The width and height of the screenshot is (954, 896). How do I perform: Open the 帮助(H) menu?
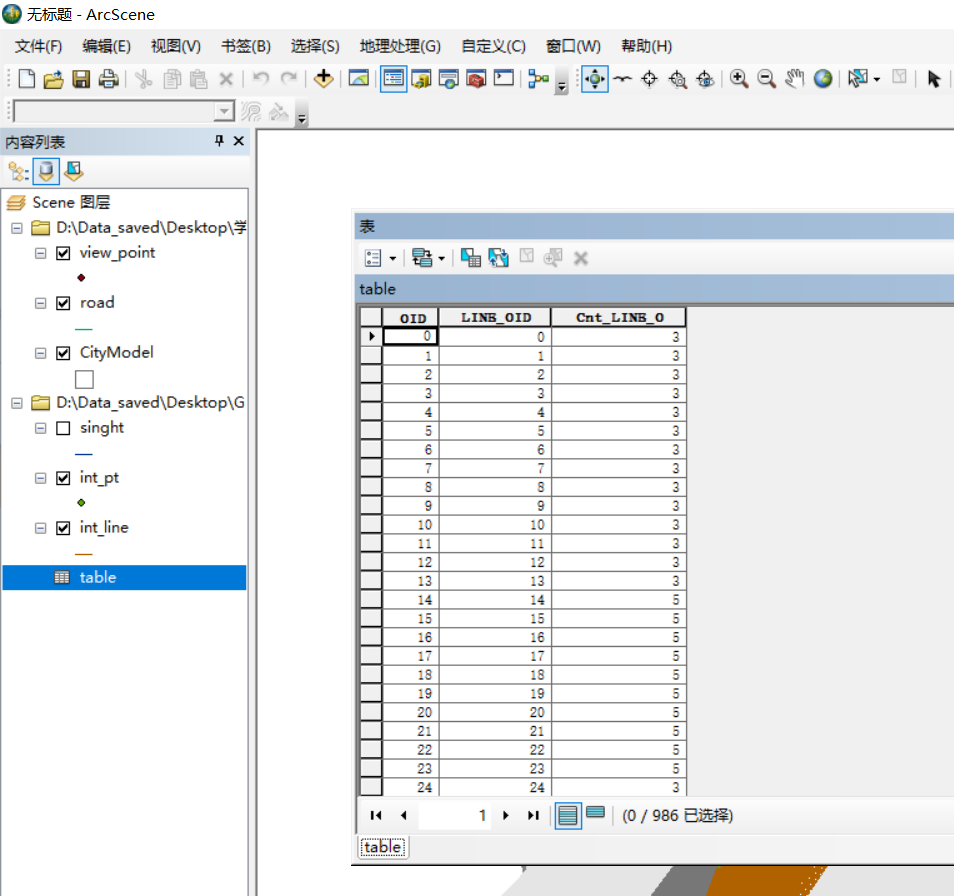[646, 46]
